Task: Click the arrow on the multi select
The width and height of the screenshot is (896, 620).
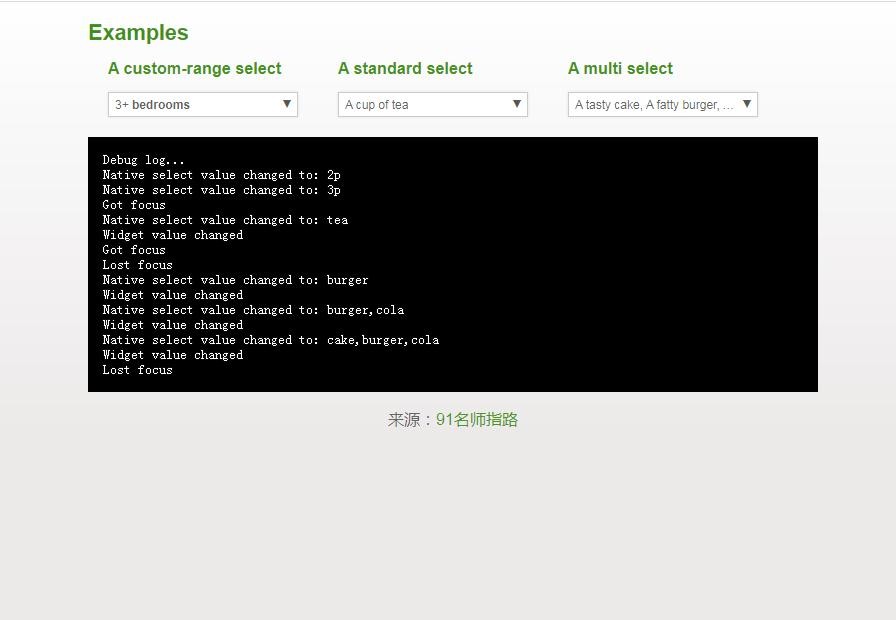Action: point(747,104)
